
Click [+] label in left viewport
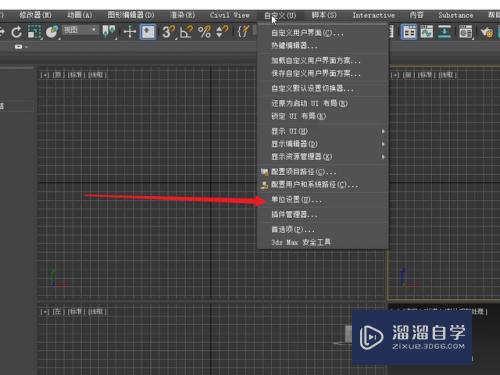(45, 312)
